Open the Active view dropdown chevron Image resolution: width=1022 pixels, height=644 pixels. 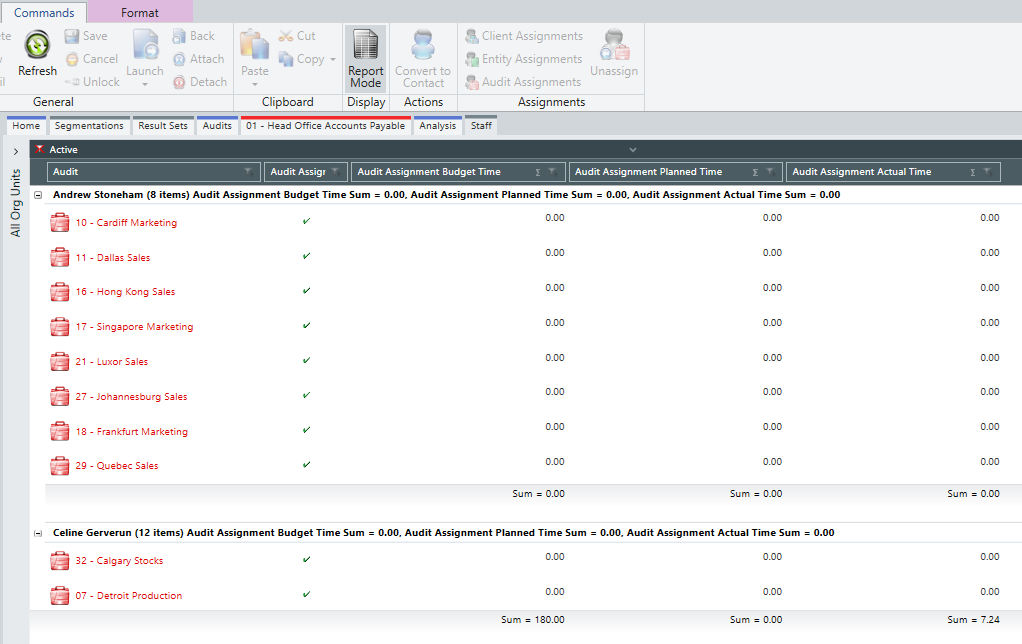click(x=632, y=150)
